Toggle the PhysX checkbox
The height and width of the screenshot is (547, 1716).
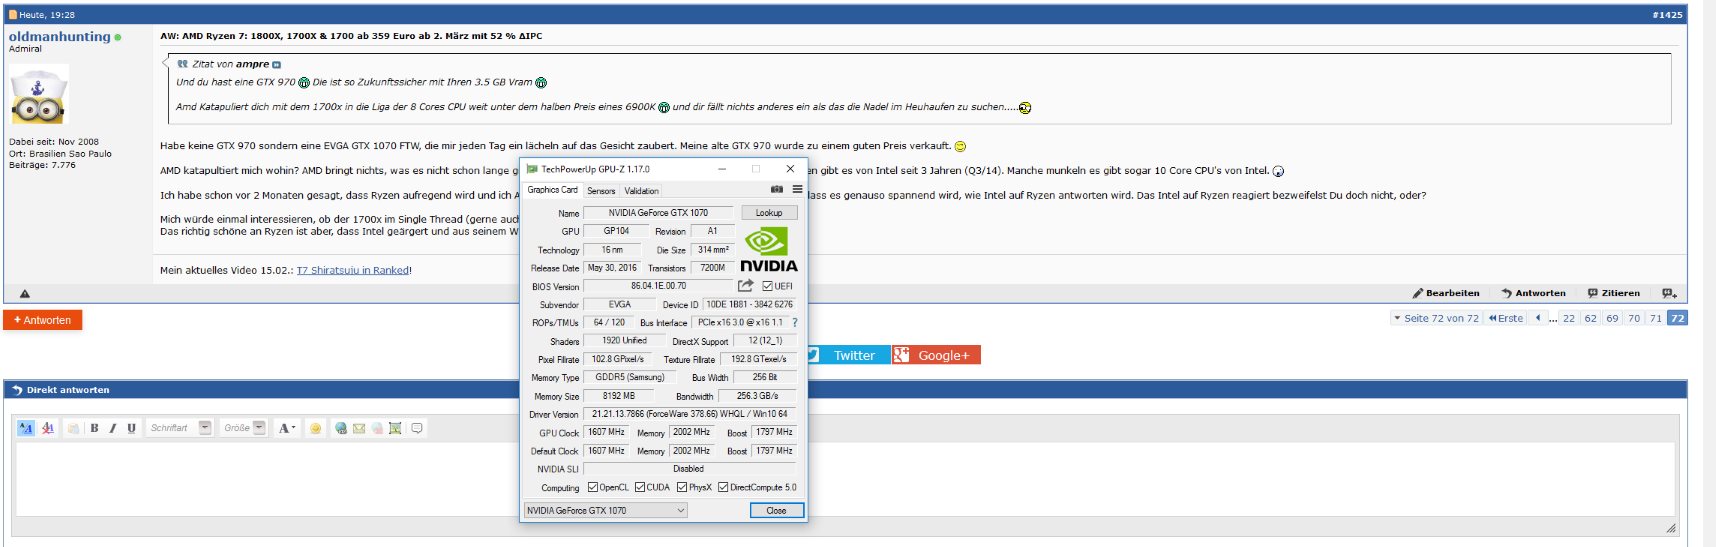682,488
